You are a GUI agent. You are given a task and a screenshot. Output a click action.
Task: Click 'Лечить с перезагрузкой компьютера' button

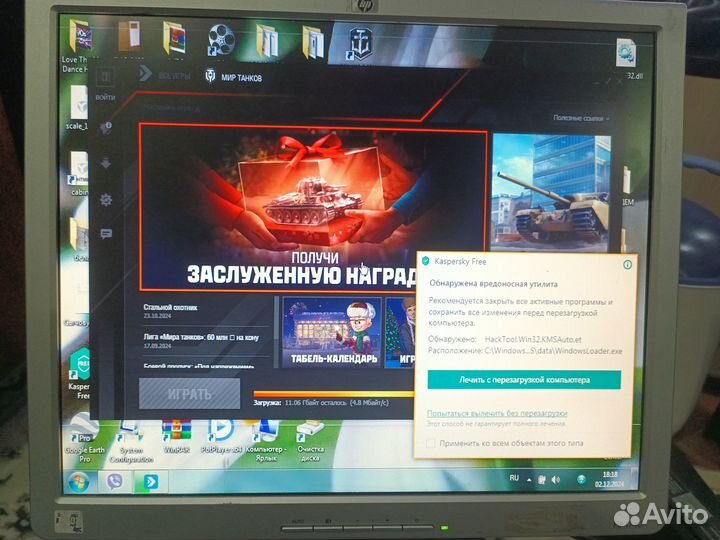[x=524, y=380]
